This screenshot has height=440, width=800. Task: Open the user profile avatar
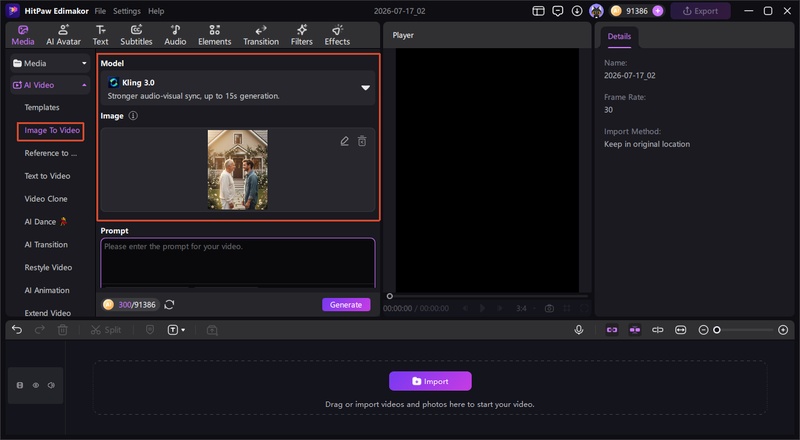pyautogui.click(x=596, y=11)
